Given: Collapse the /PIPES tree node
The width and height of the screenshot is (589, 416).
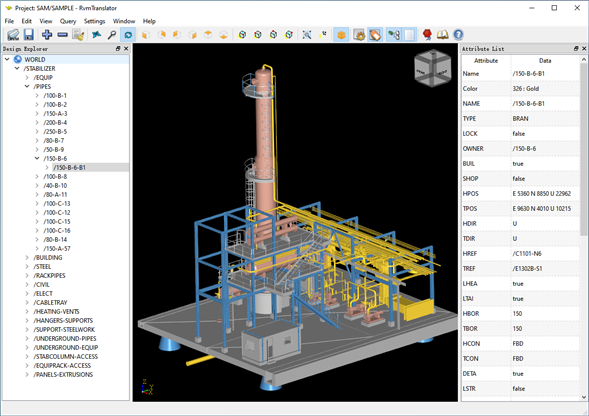Looking at the screenshot, I should [x=27, y=86].
